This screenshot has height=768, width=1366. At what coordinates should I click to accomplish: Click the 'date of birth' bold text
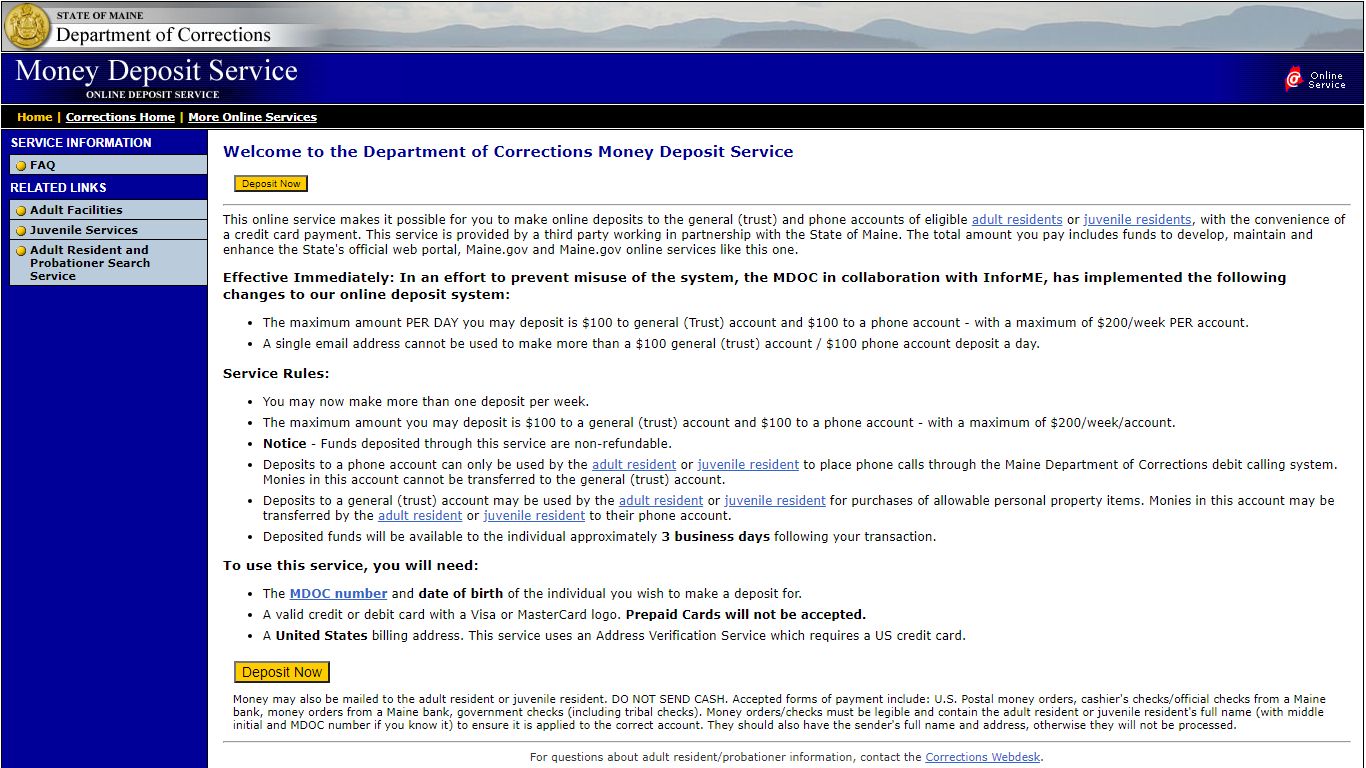click(461, 594)
